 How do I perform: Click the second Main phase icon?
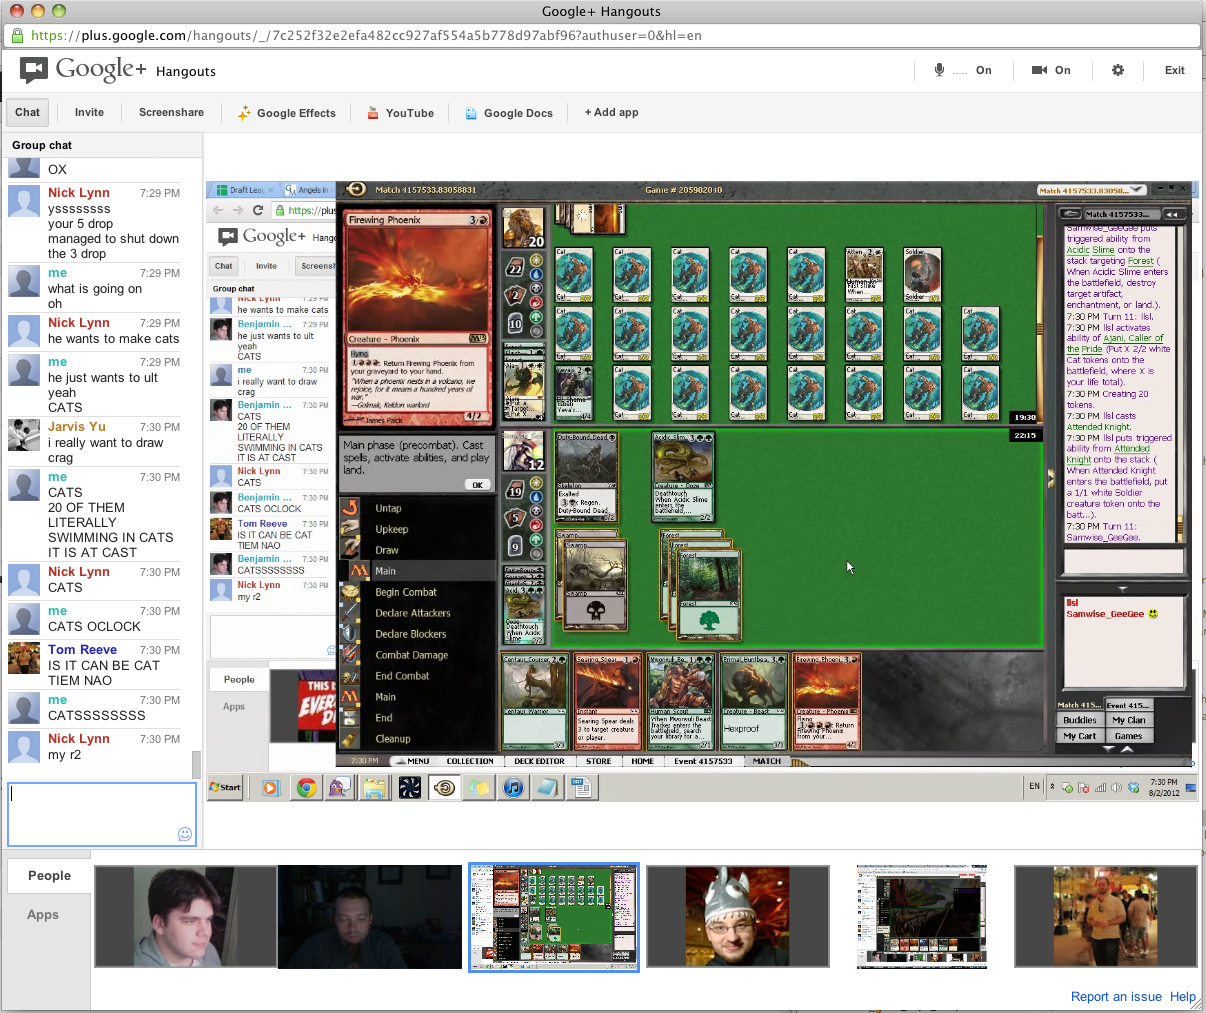(350, 697)
